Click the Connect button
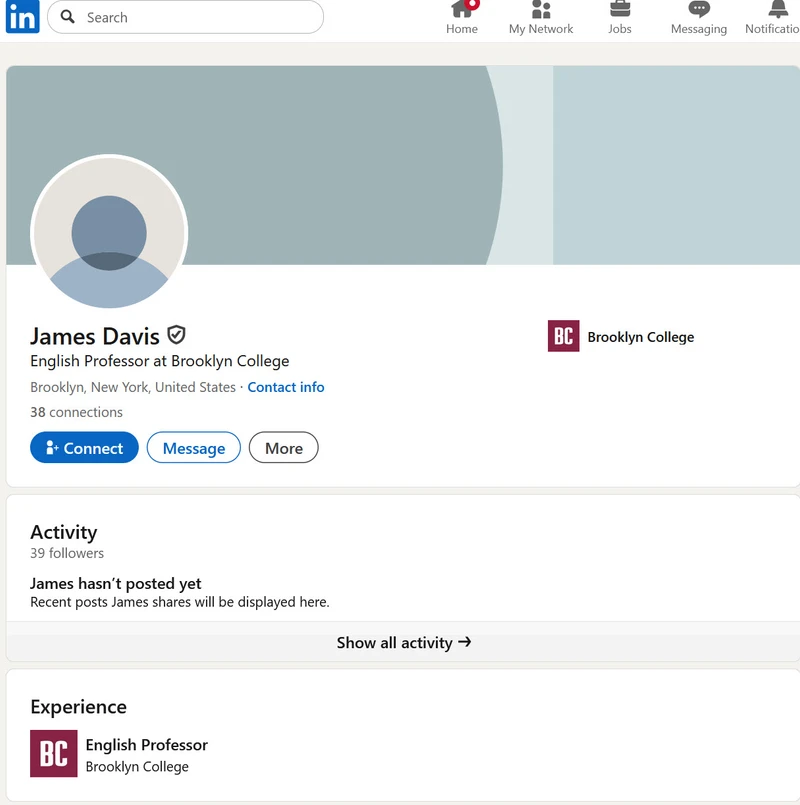800x805 pixels. [84, 448]
